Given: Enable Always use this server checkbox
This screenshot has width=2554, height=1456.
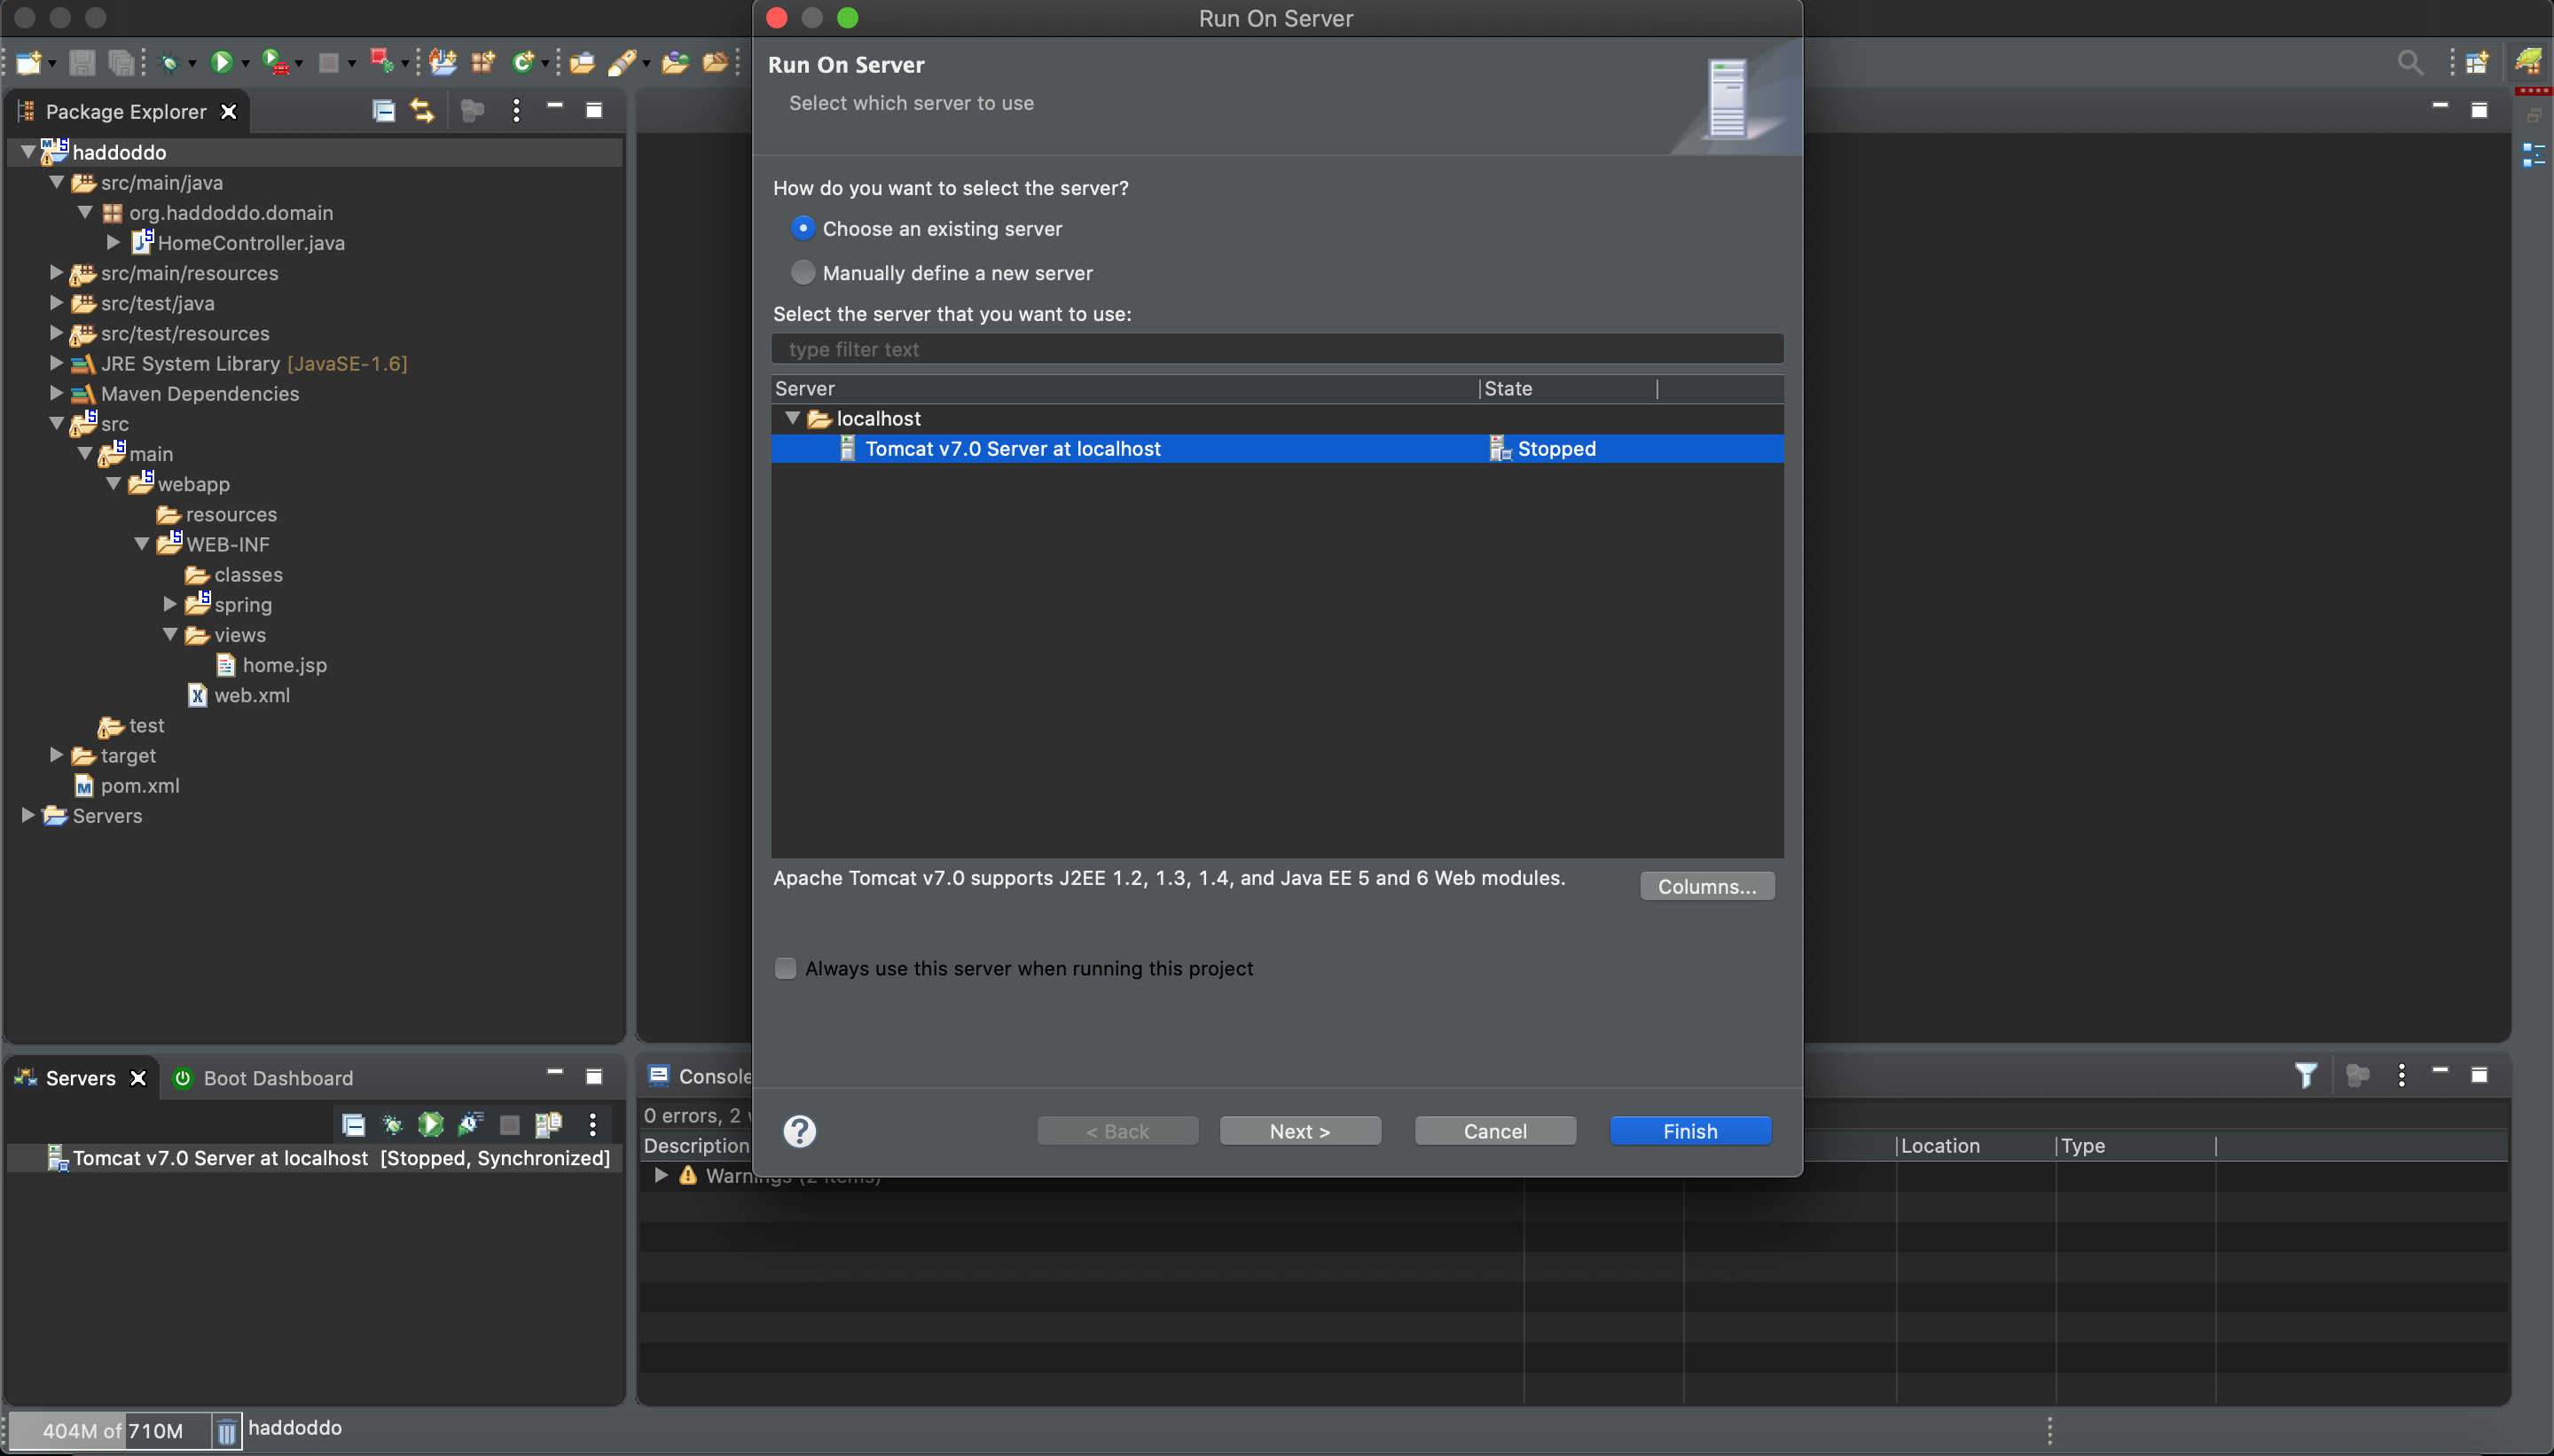Looking at the screenshot, I should [x=786, y=968].
